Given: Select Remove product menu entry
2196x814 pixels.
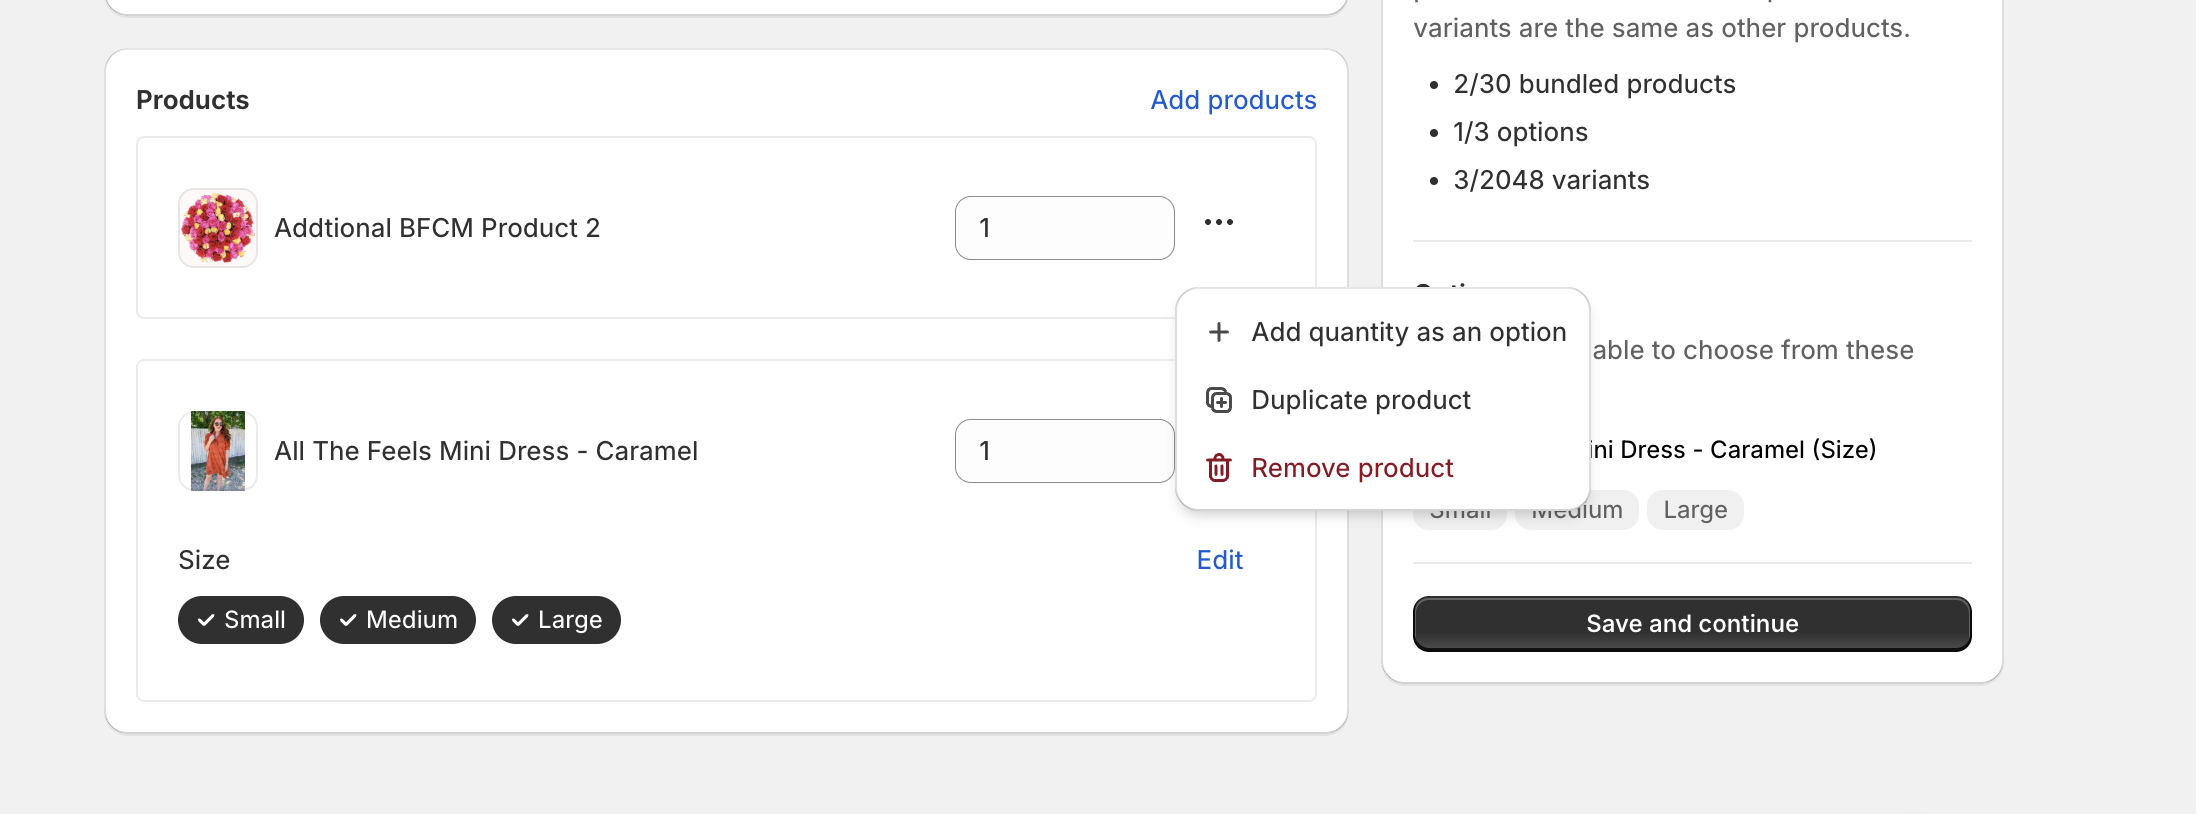Looking at the screenshot, I should tap(1352, 468).
